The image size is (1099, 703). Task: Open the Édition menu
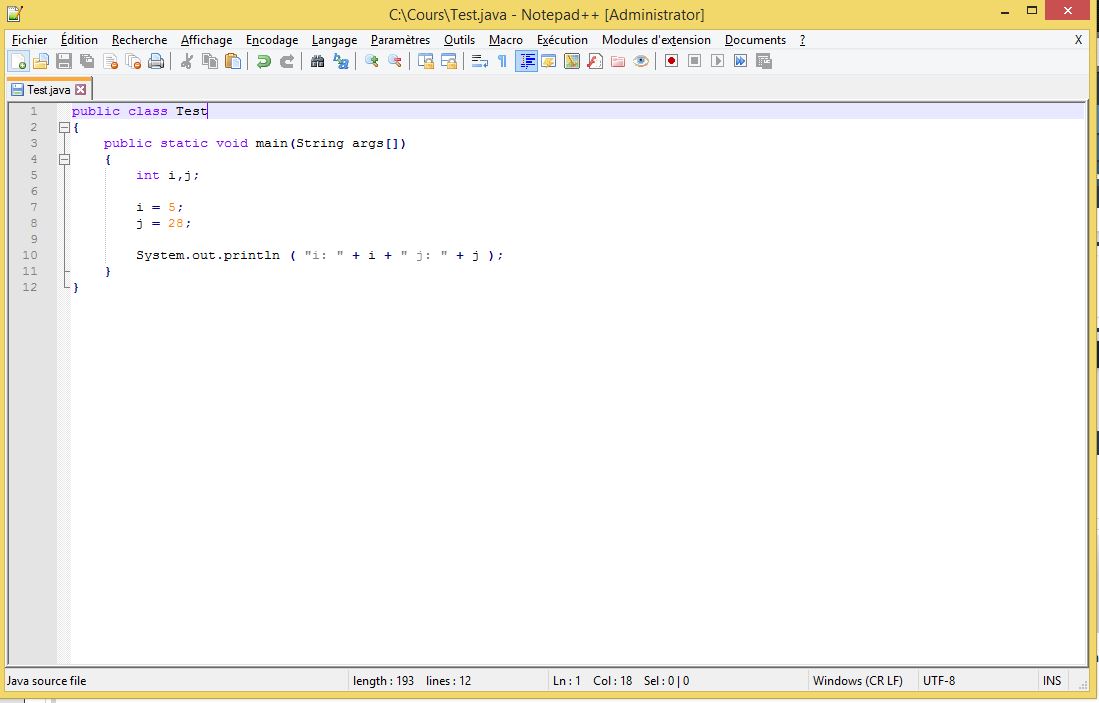click(x=79, y=40)
